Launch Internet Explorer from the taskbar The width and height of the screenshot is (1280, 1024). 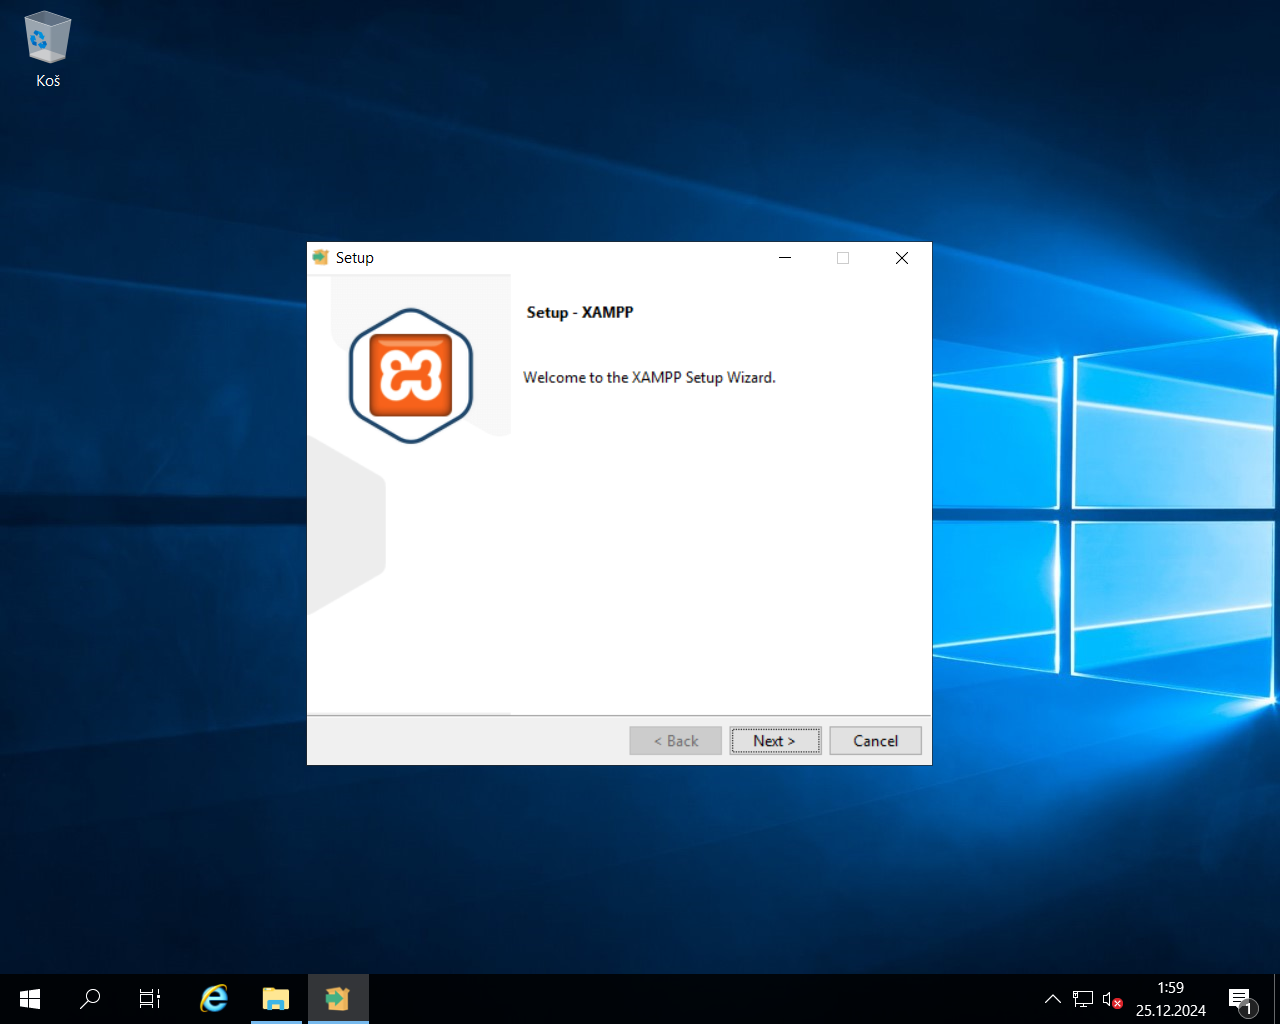(x=213, y=998)
